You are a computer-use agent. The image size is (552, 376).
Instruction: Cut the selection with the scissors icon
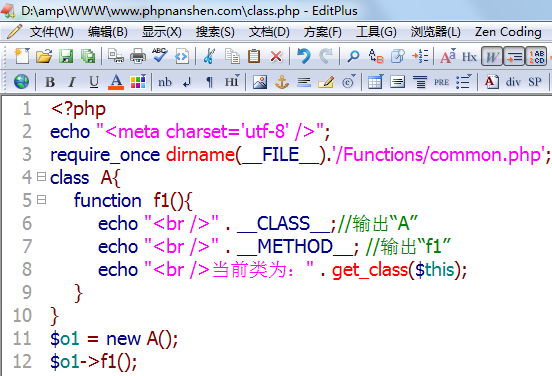click(209, 56)
